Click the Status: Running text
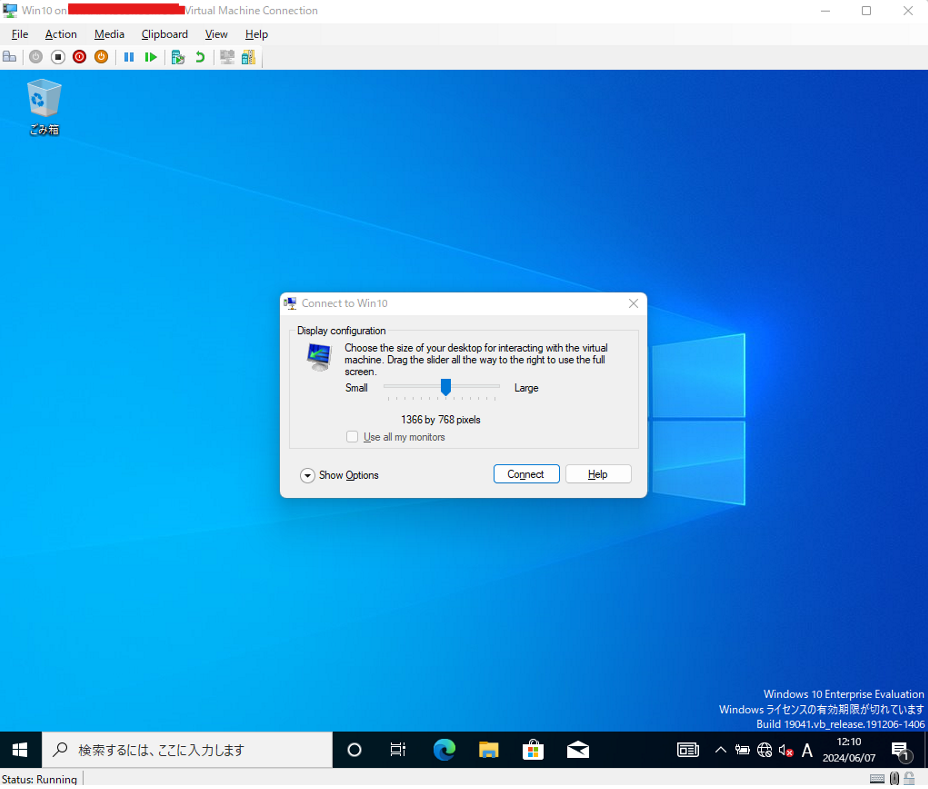Image resolution: width=928 pixels, height=789 pixels. (x=39, y=780)
